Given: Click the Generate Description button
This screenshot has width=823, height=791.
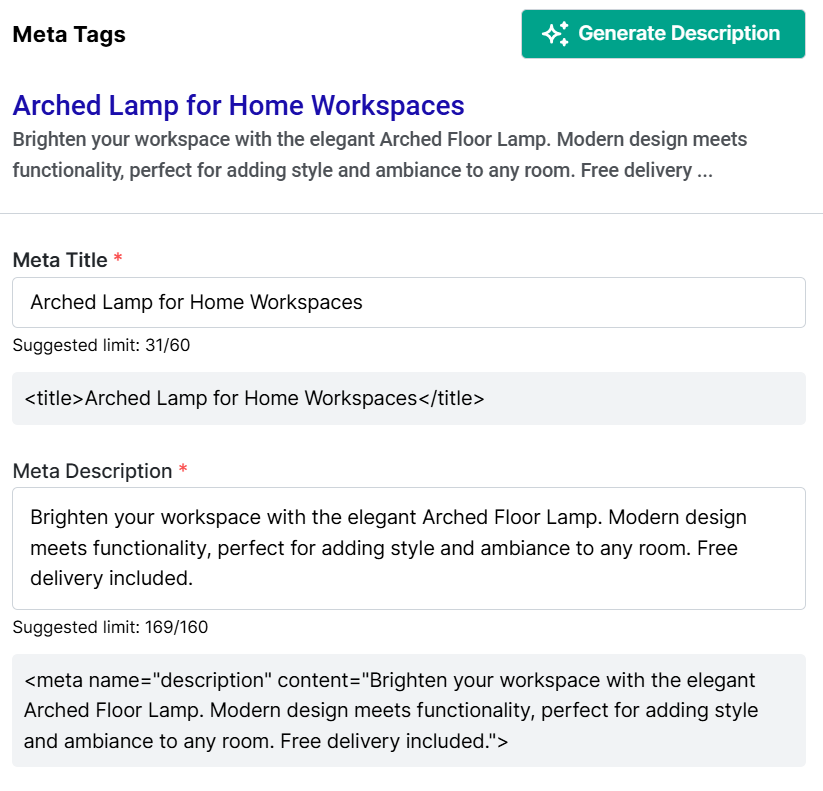Looking at the screenshot, I should click(x=663, y=34).
